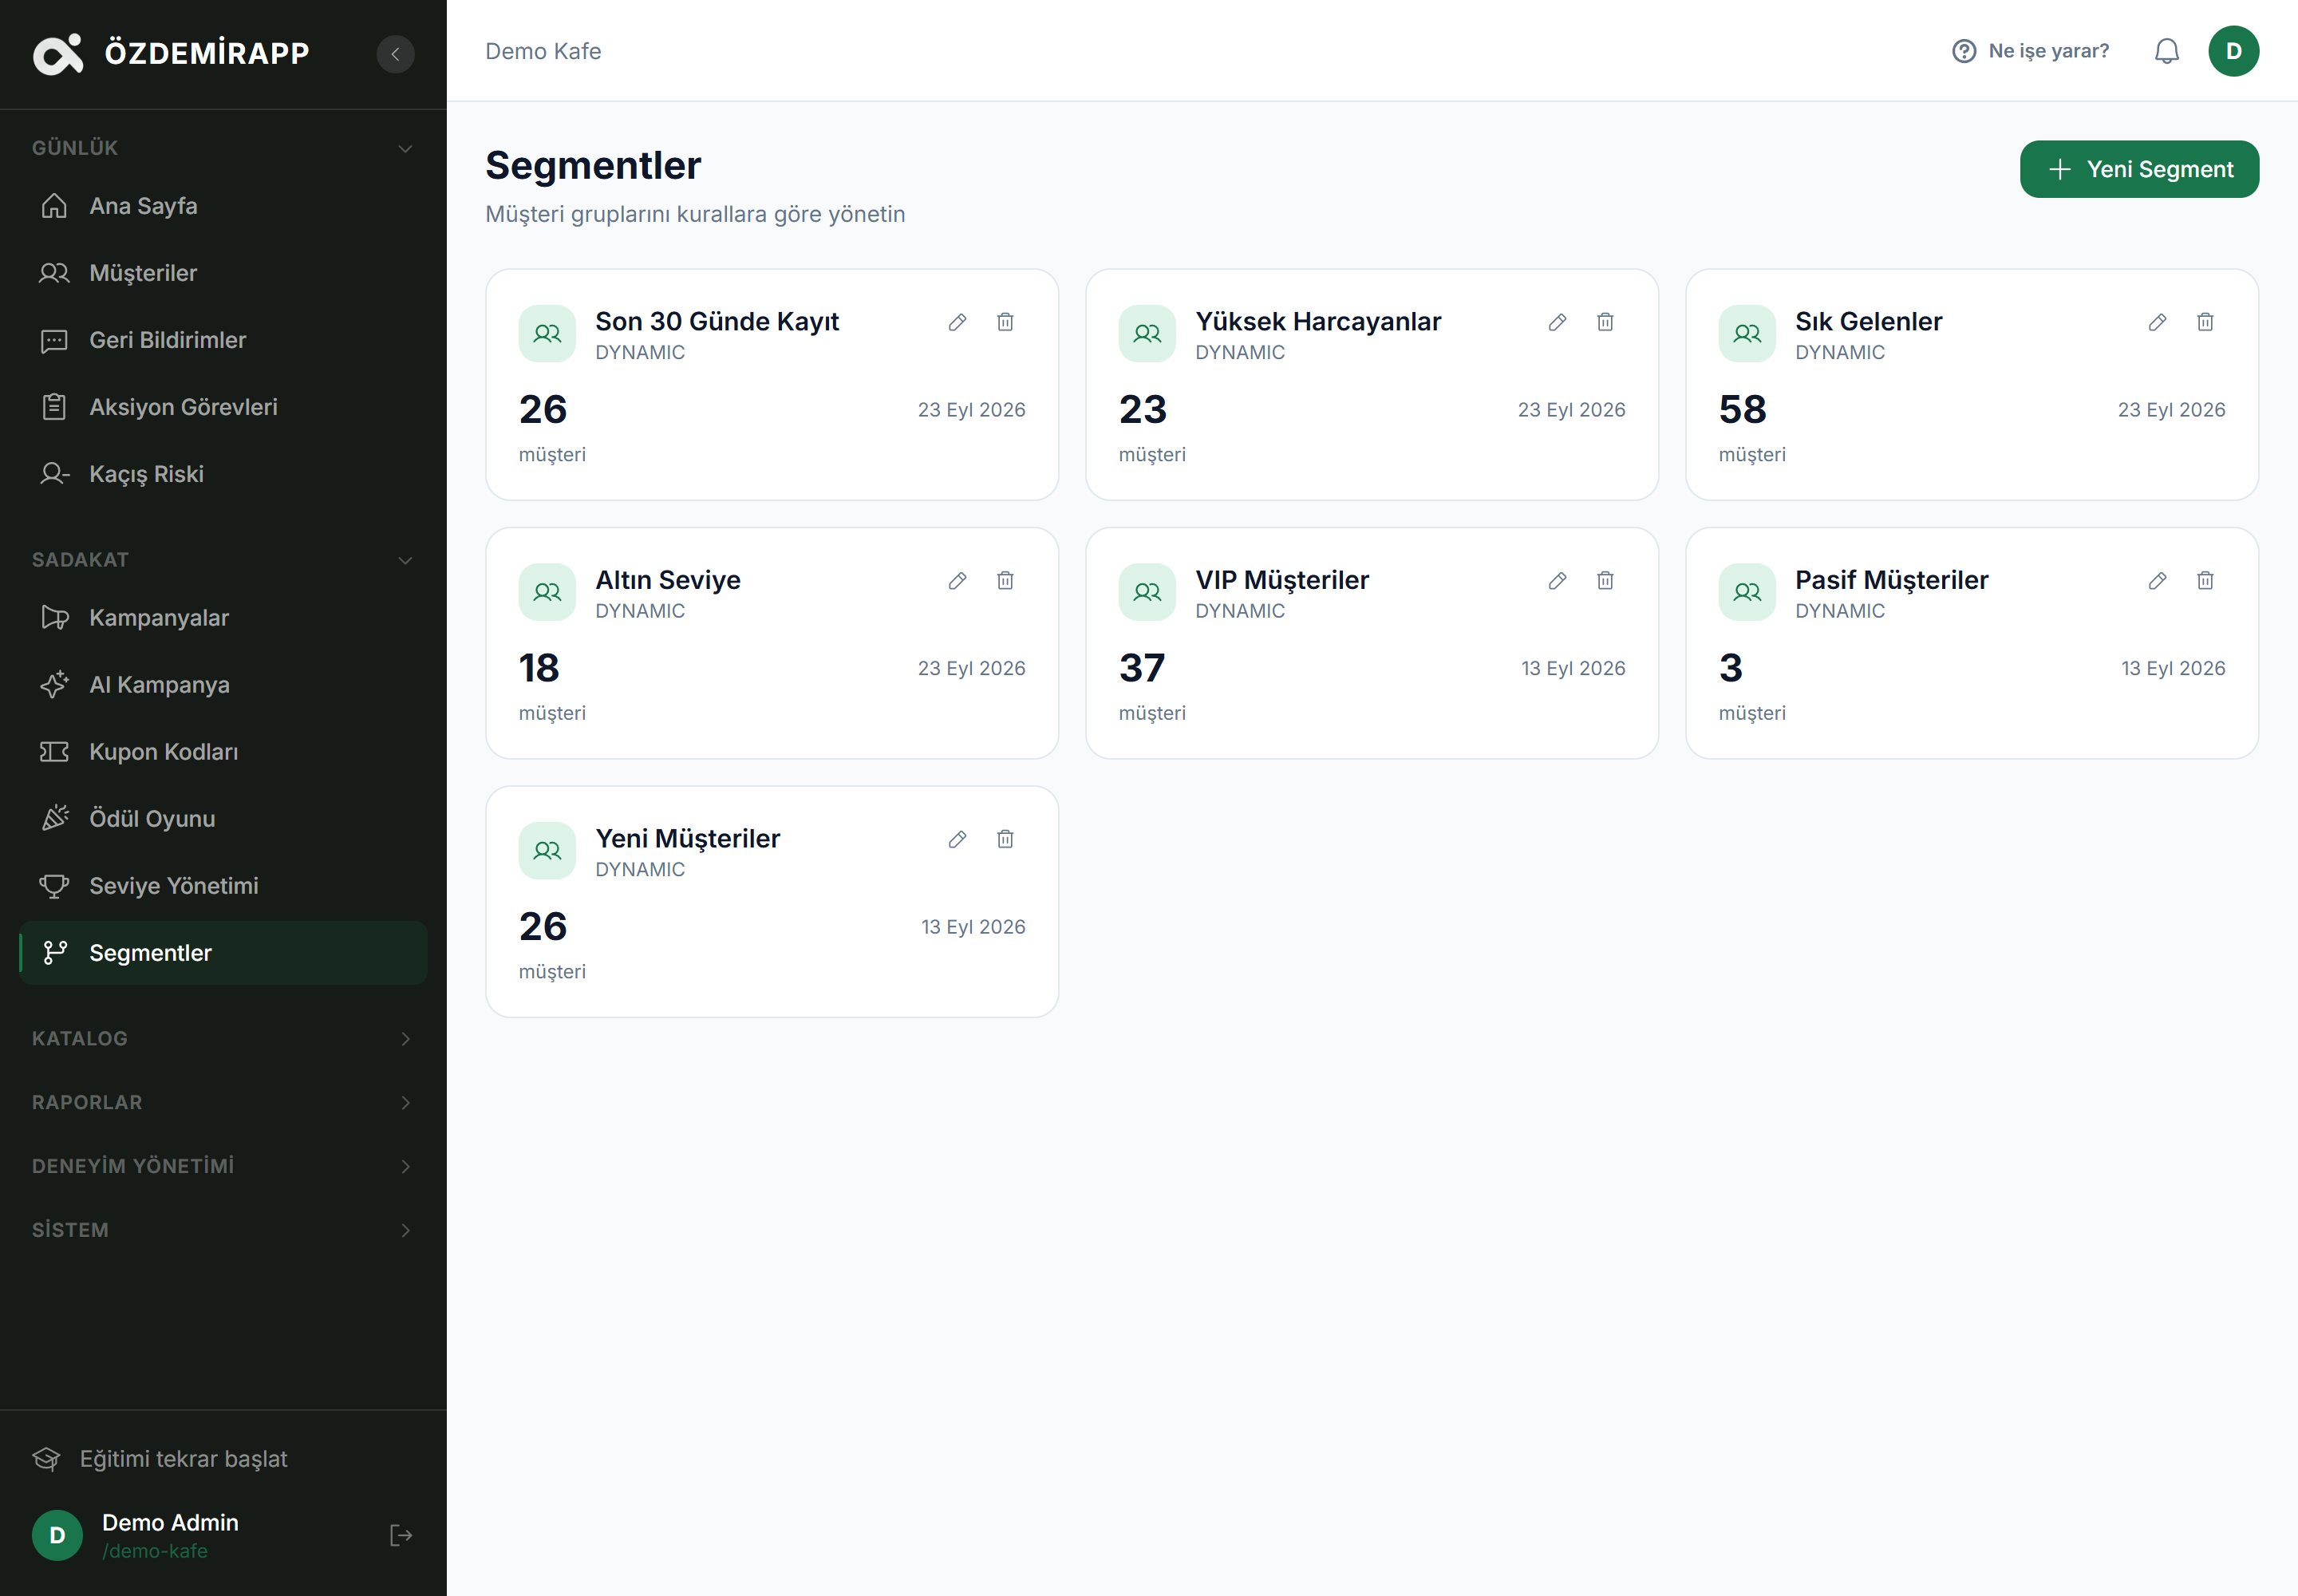
Task: Delete the Yüksek Harcayanlar segment
Action: pyautogui.click(x=1605, y=322)
